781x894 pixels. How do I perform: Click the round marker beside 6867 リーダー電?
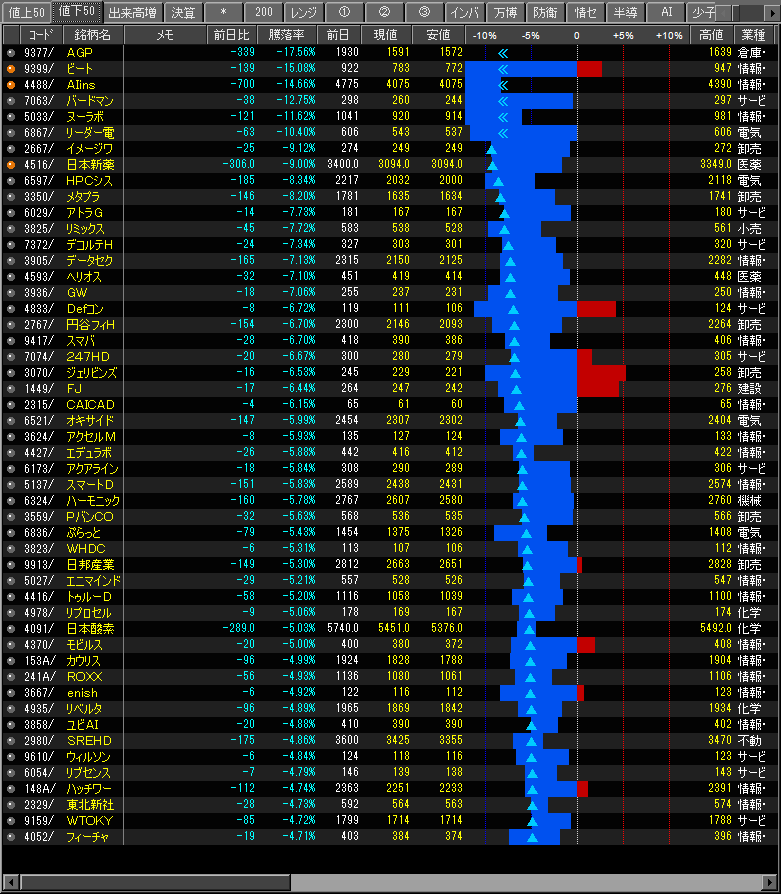[x=11, y=133]
